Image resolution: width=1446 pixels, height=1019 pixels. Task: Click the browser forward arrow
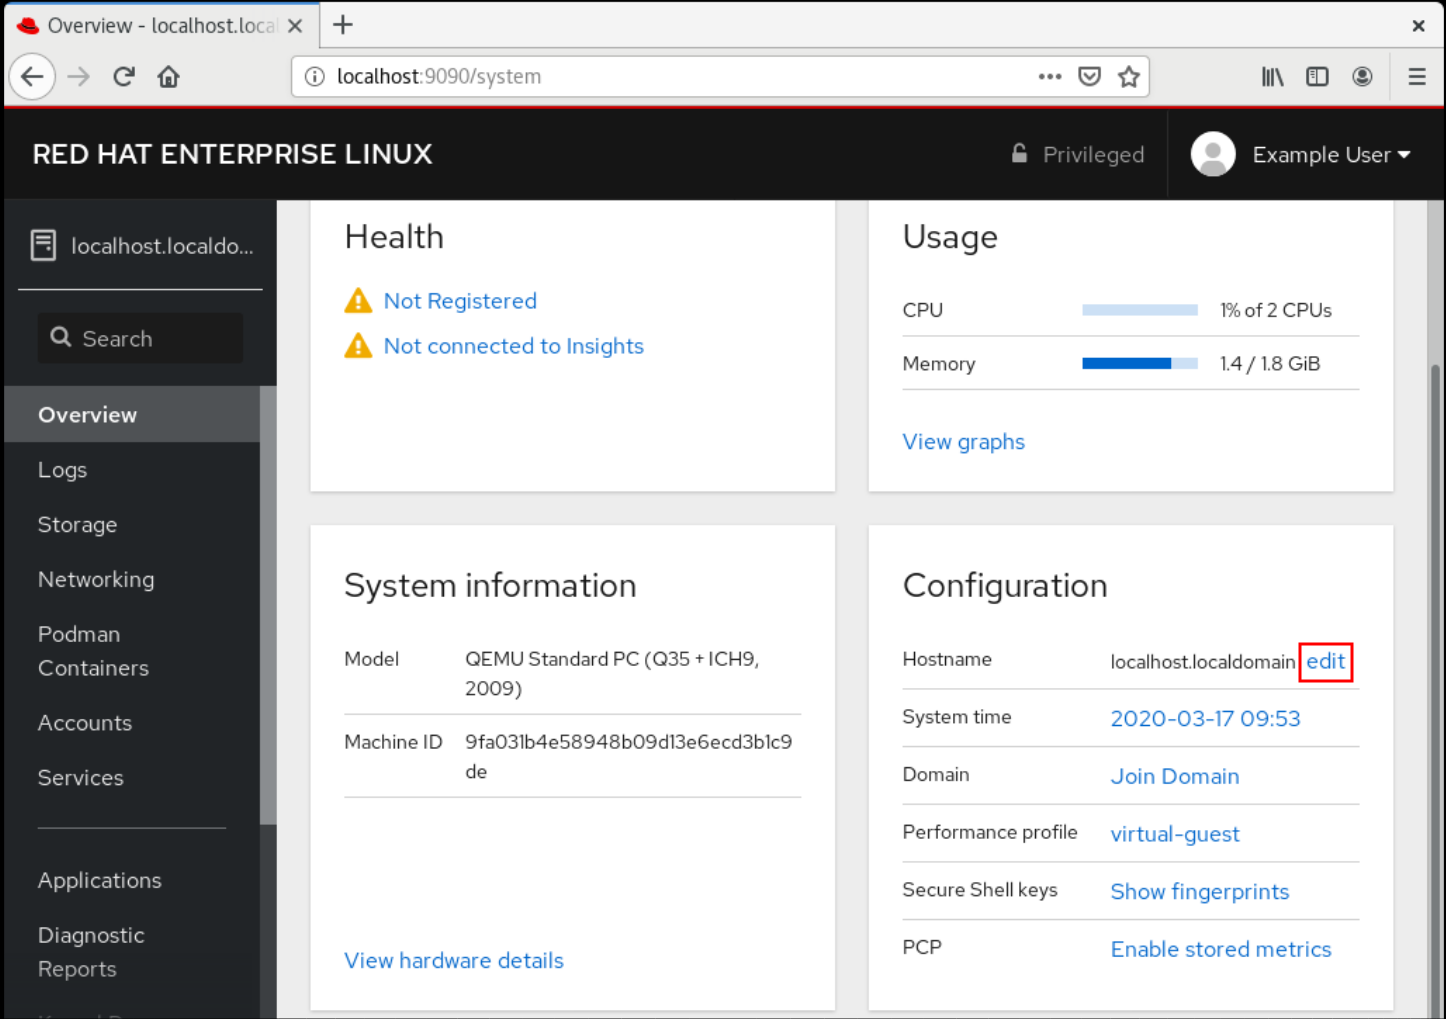tap(78, 77)
